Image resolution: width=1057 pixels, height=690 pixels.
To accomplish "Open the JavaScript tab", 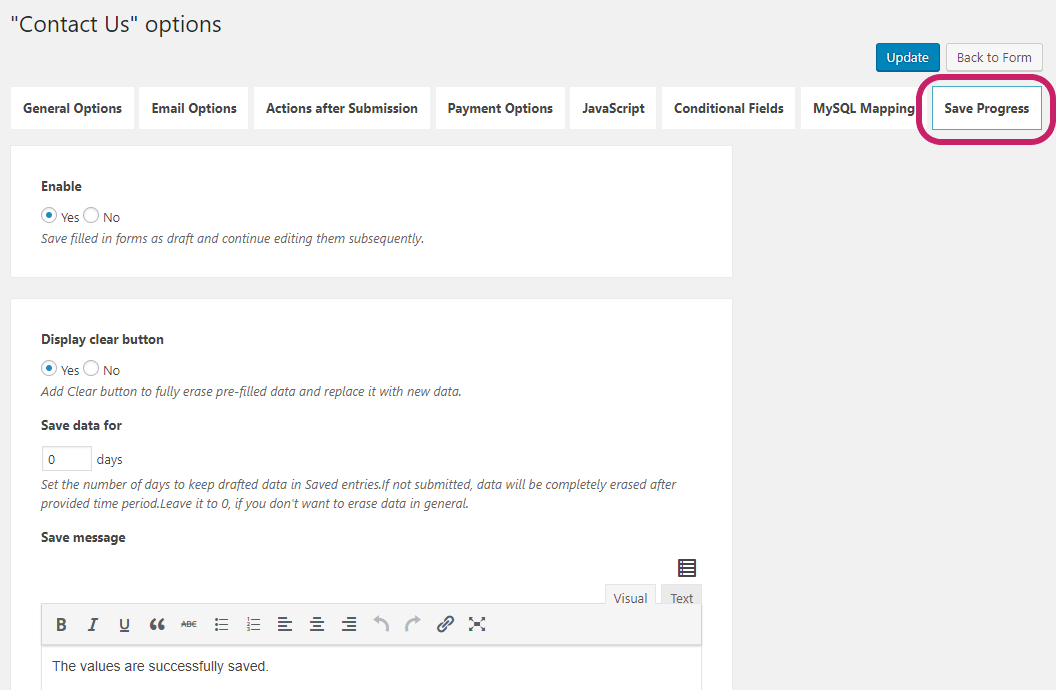I will coord(613,108).
